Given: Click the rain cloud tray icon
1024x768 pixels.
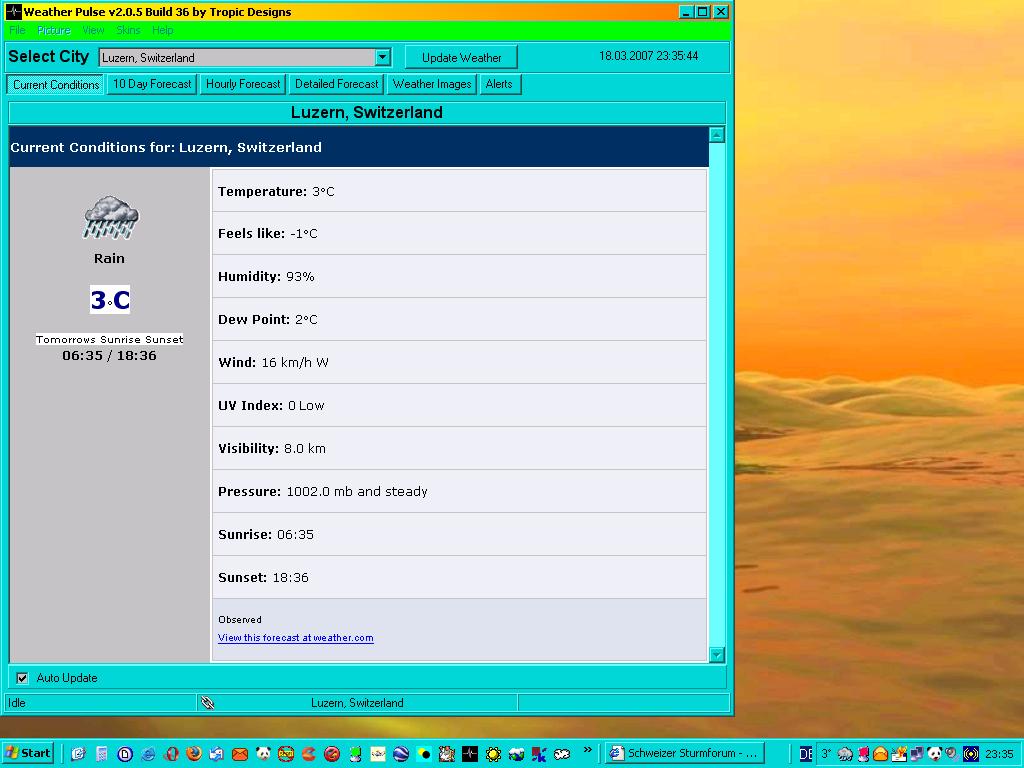Looking at the screenshot, I should pyautogui.click(x=845, y=754).
